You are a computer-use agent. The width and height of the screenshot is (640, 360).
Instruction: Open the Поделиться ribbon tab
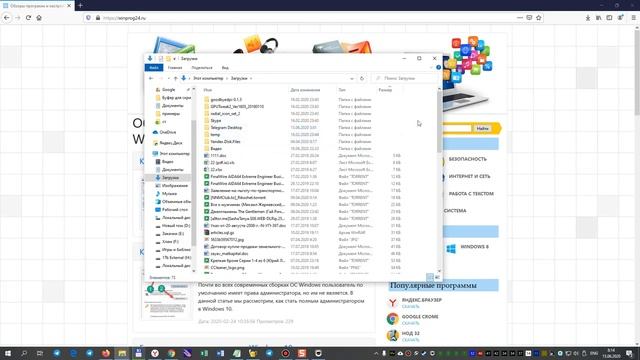pos(202,68)
